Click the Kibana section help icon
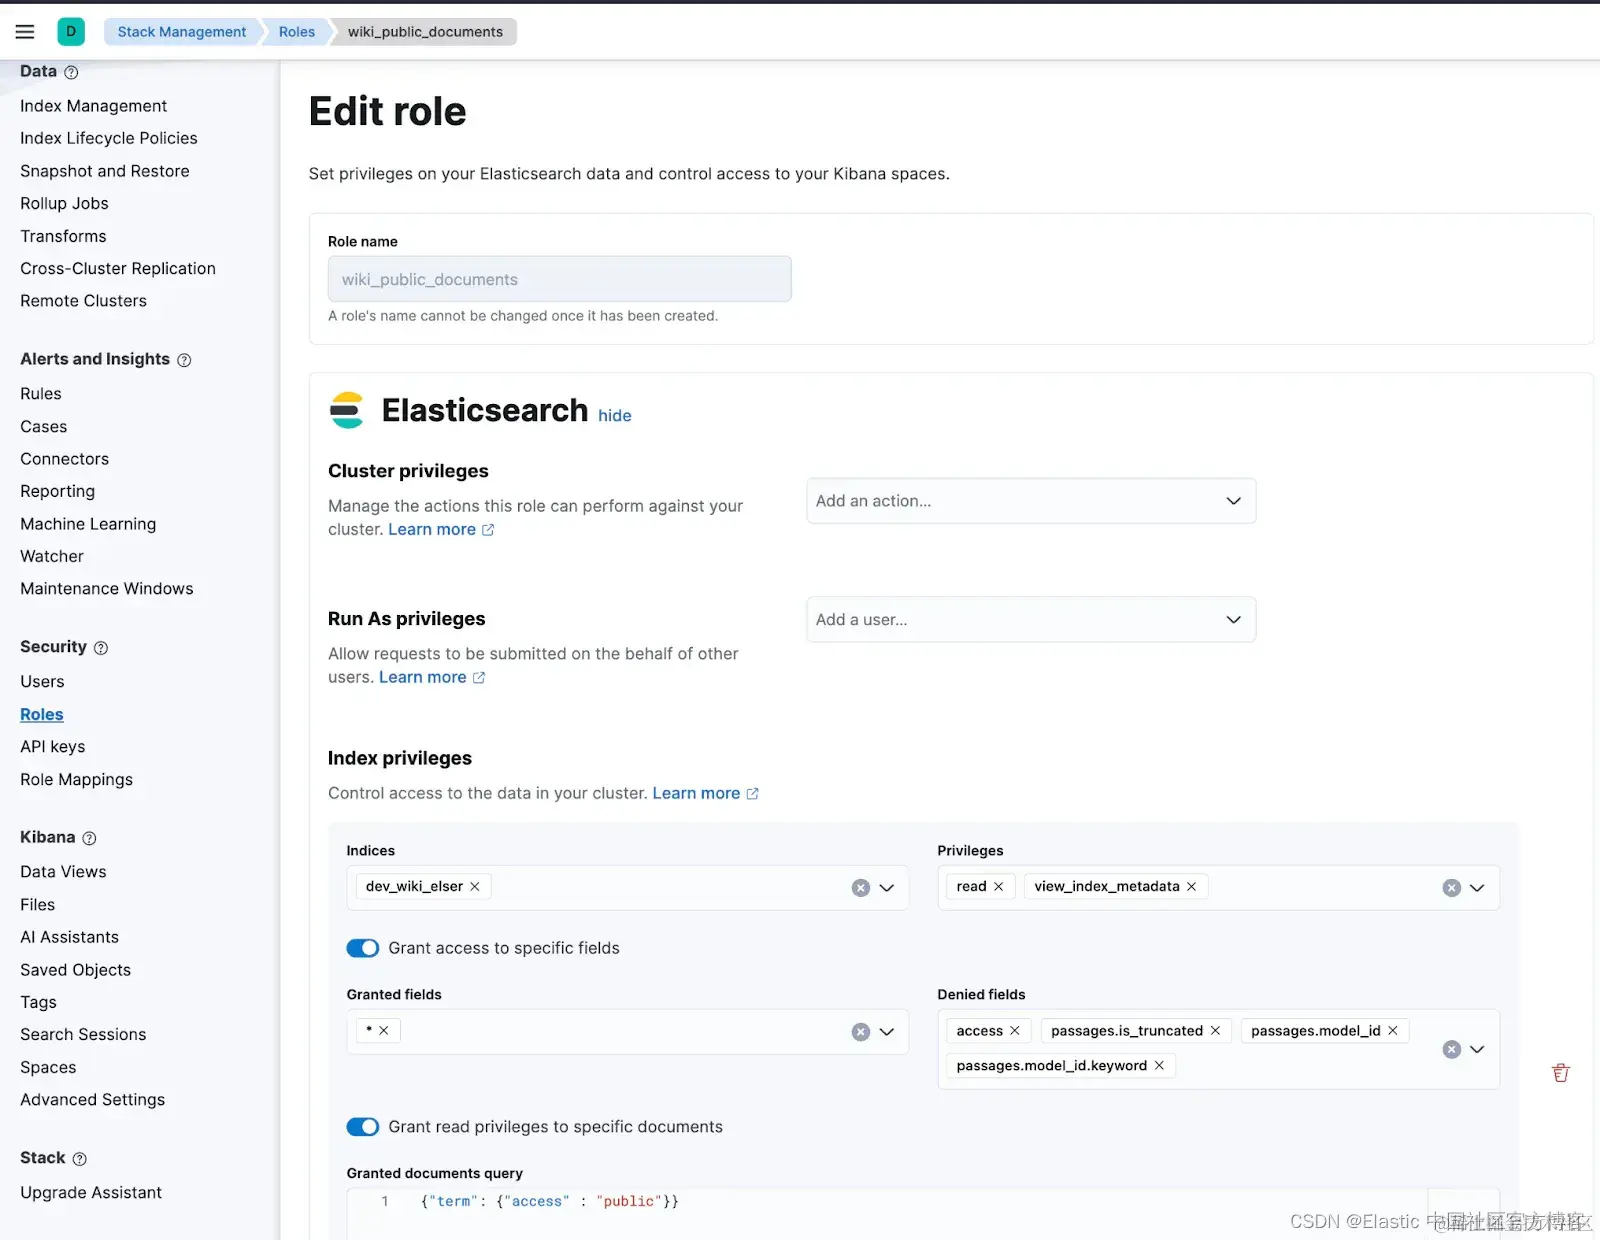 [x=89, y=838]
